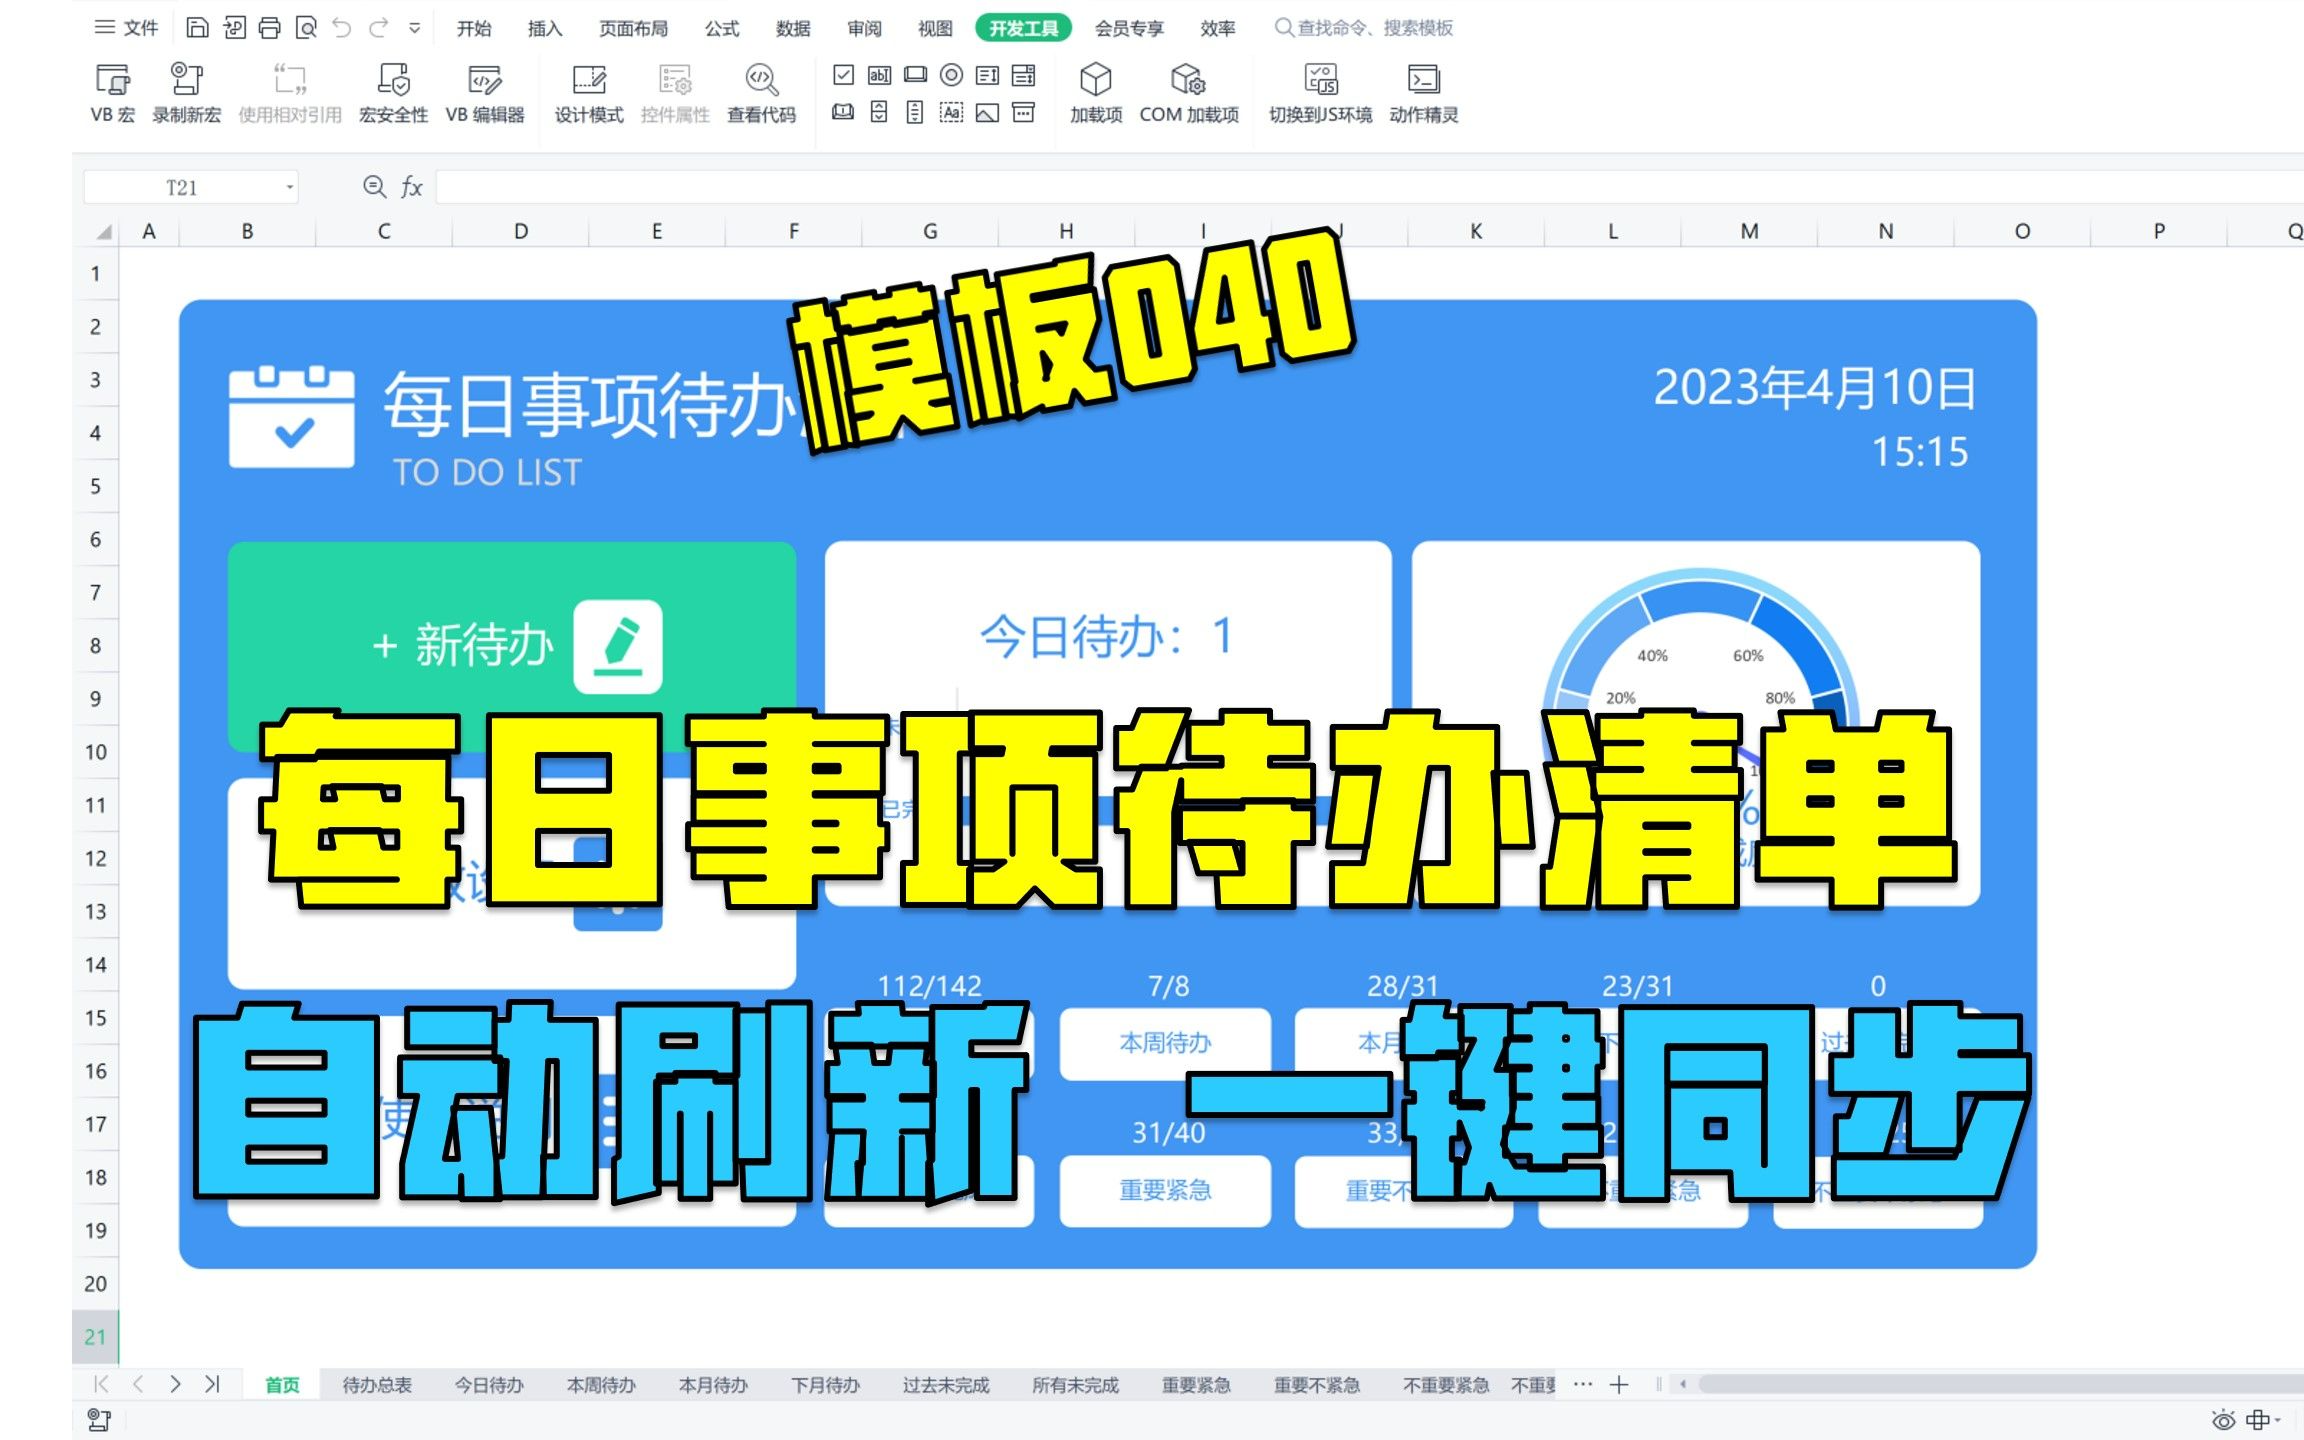Open the 文件 menu
The height and width of the screenshot is (1440, 2304).
point(127,28)
